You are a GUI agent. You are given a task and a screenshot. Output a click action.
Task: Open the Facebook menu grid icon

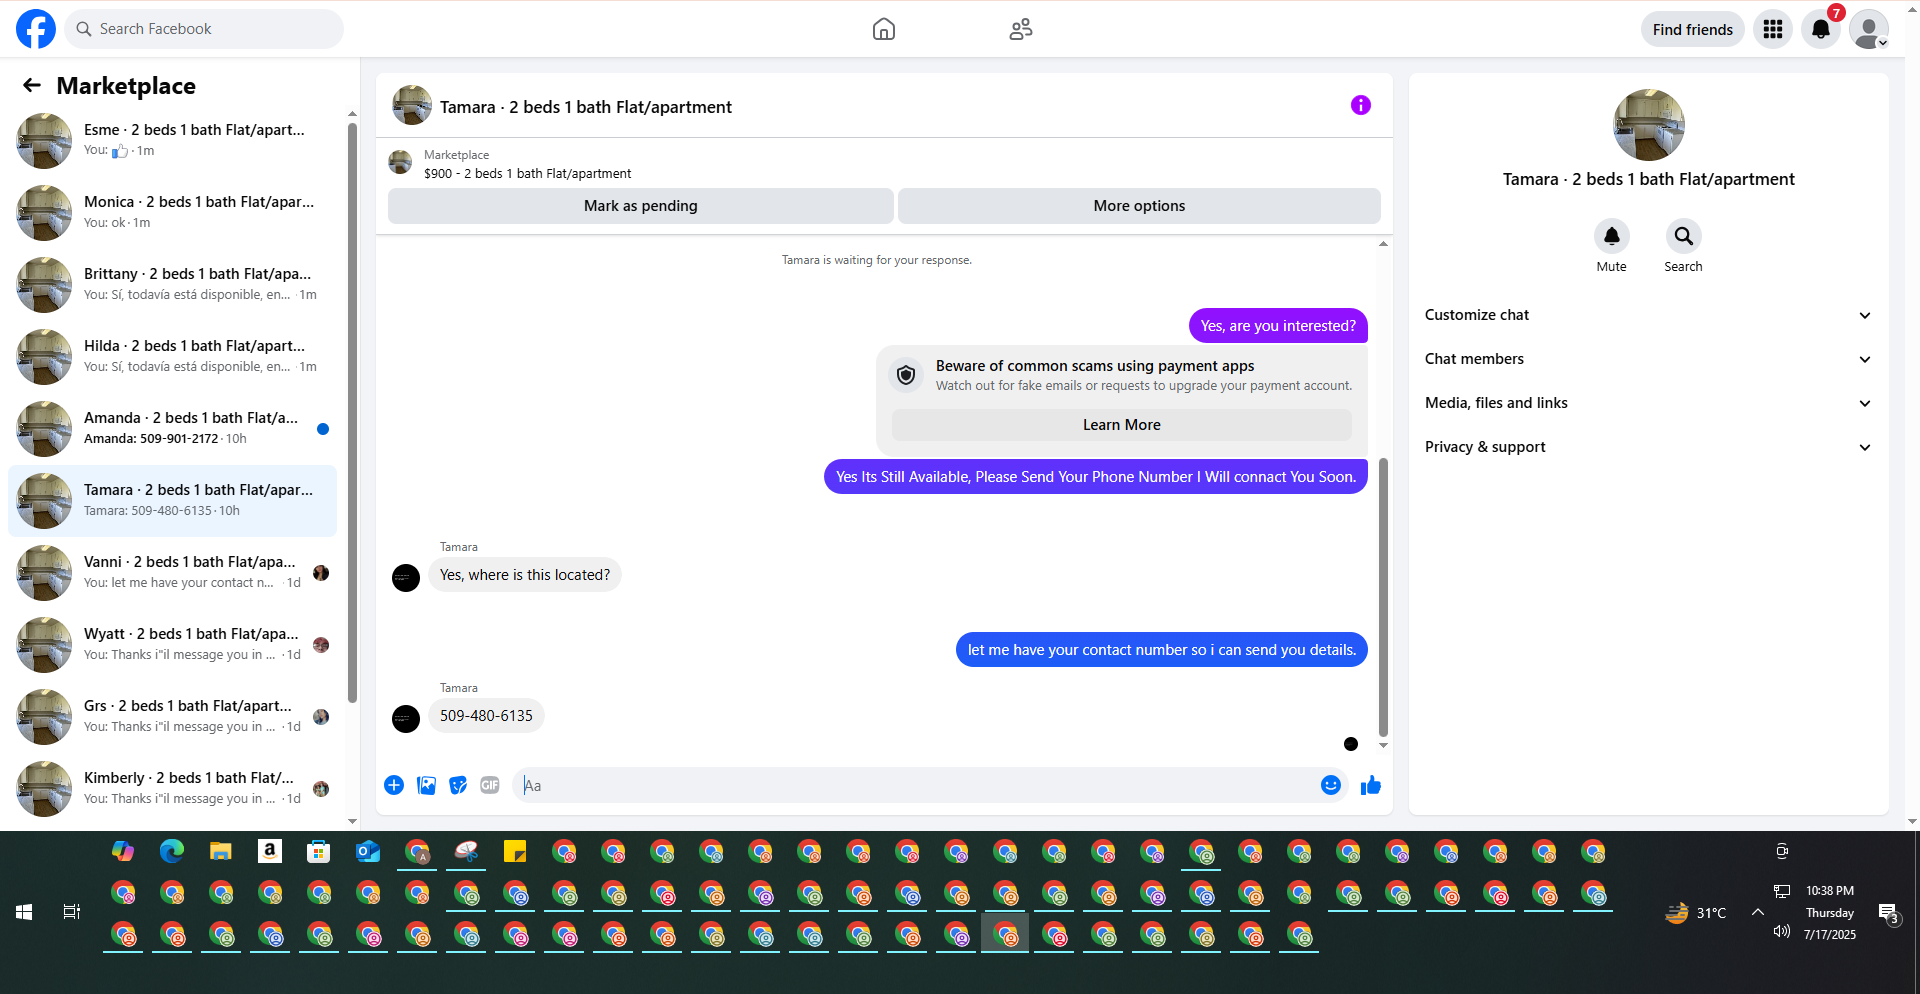click(1773, 29)
